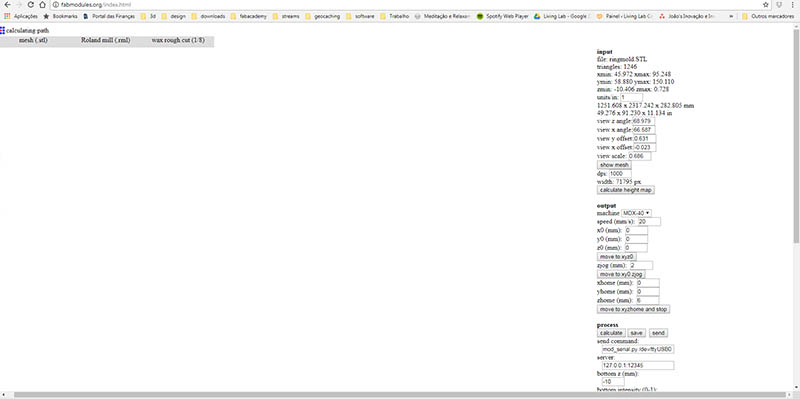Click move to xyzhome and stop
The width and height of the screenshot is (800, 399).
point(633,309)
